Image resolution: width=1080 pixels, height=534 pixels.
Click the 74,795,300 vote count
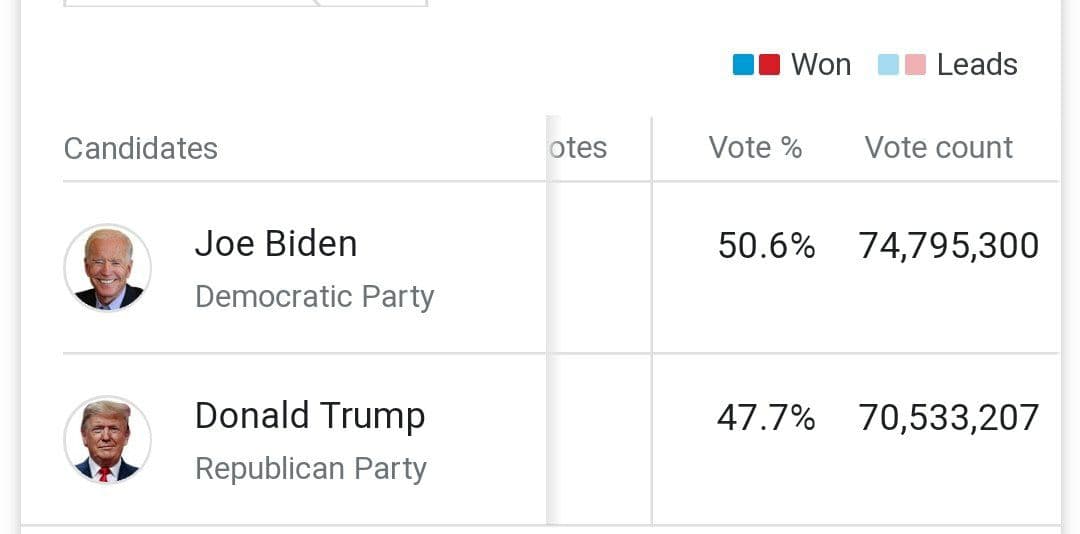tap(948, 246)
